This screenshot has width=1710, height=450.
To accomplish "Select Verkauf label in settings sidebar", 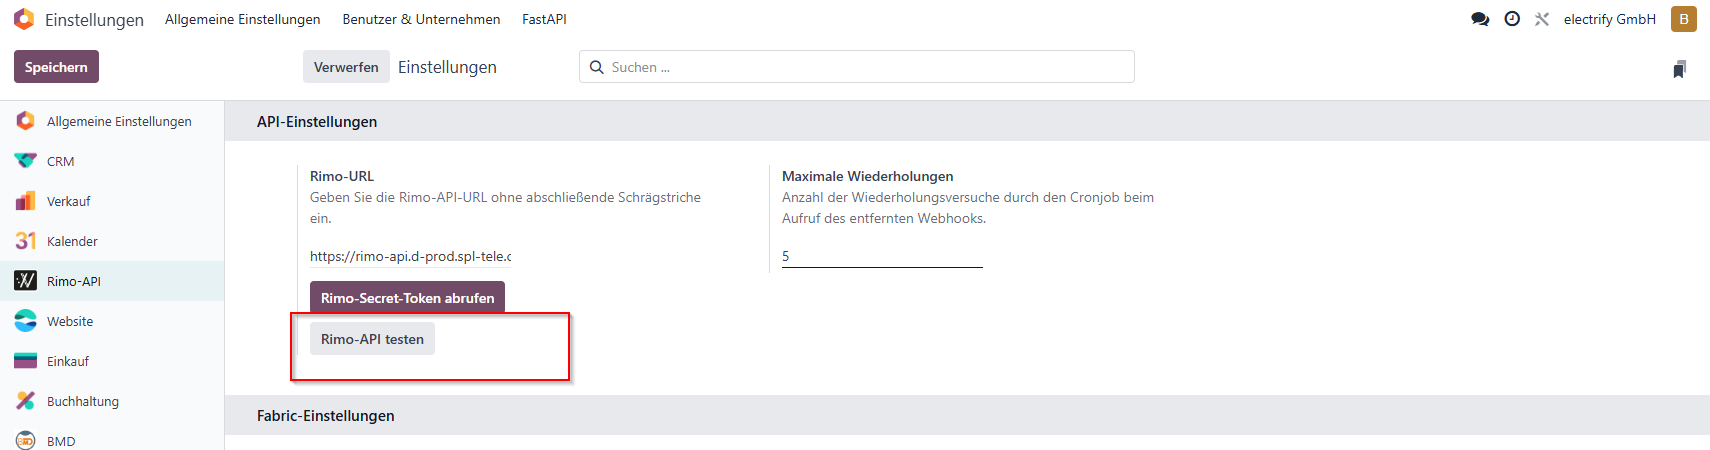I will [69, 201].
